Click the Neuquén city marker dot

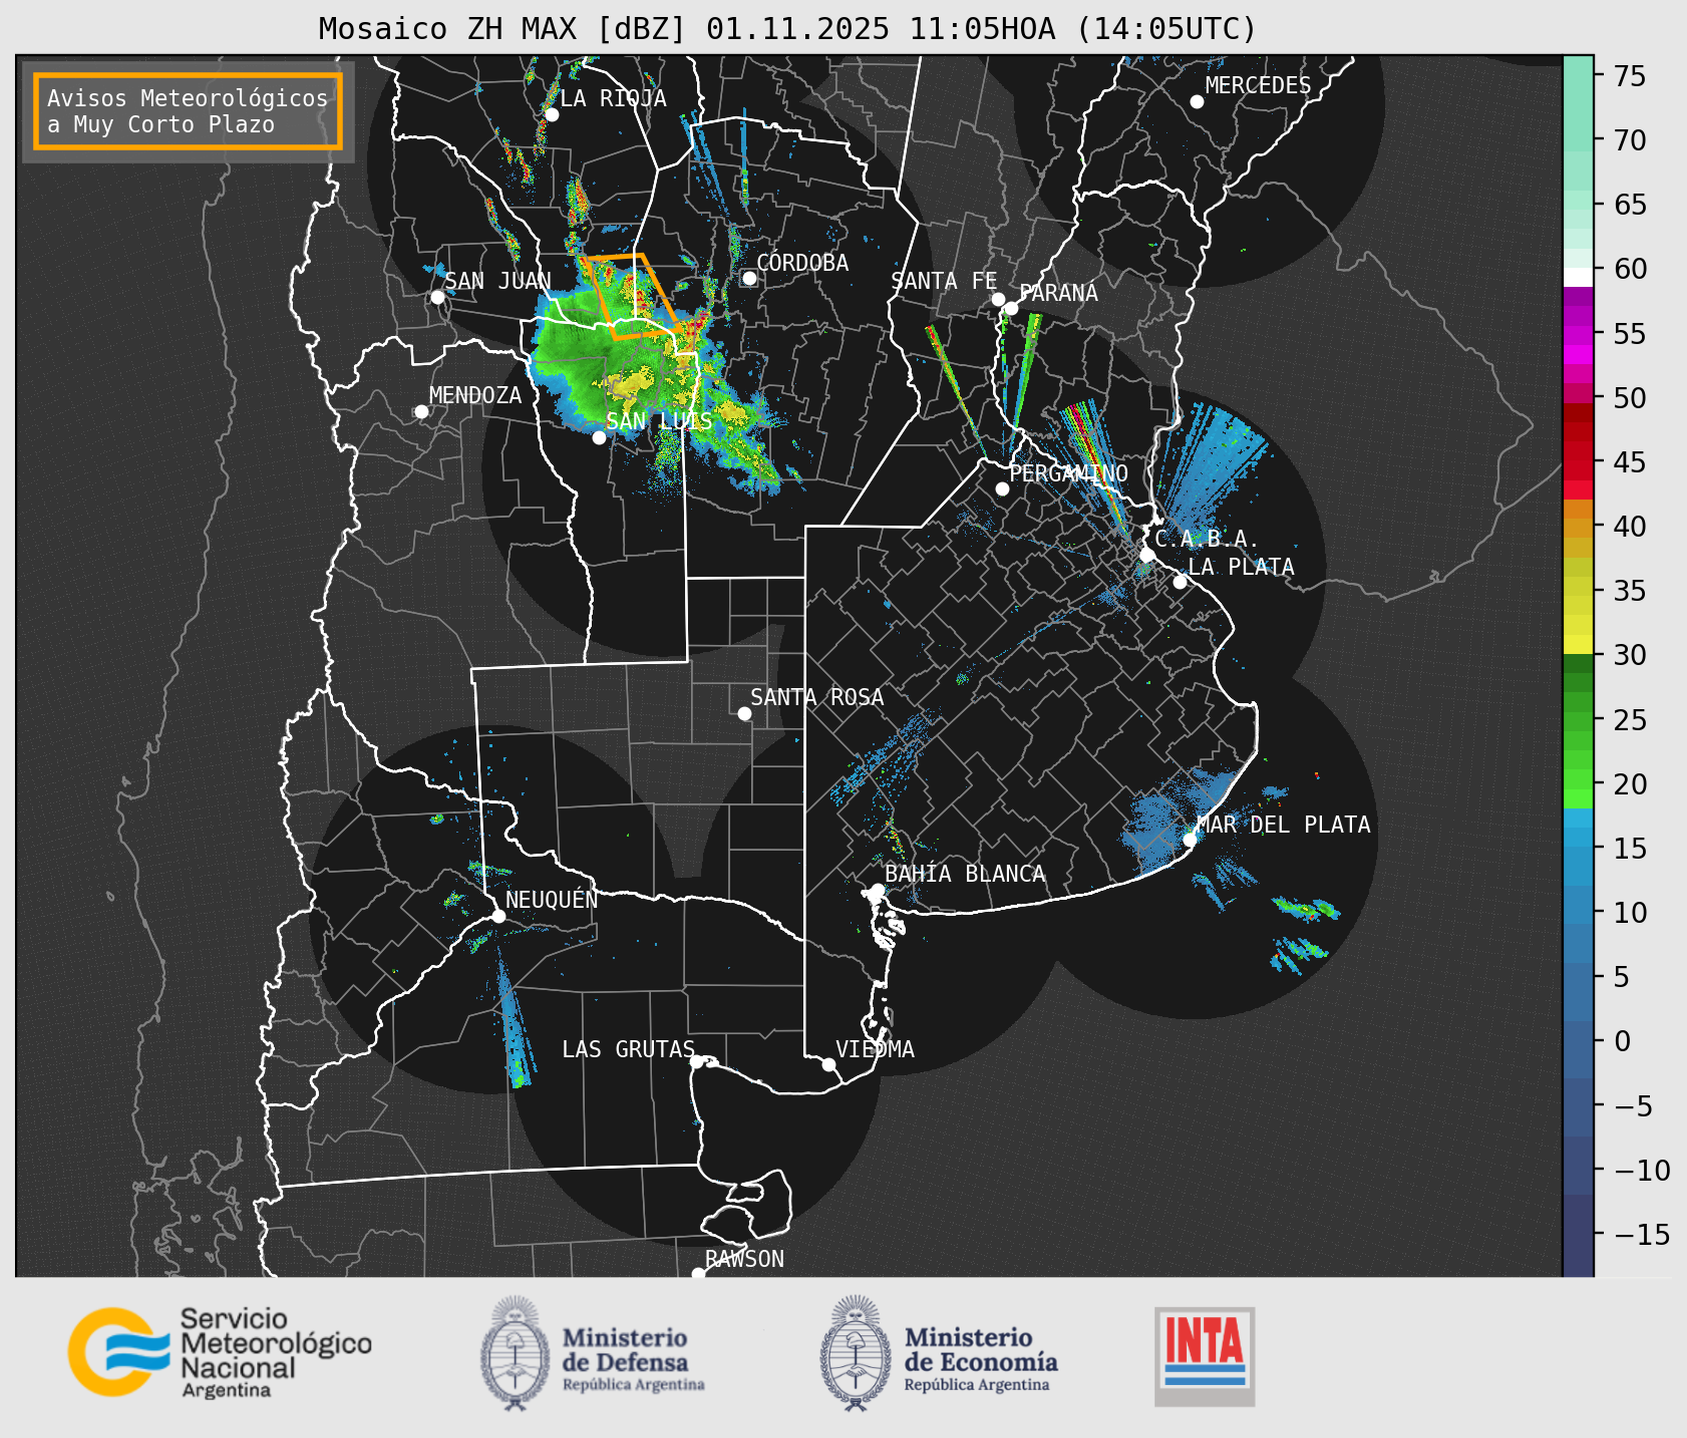tap(498, 916)
